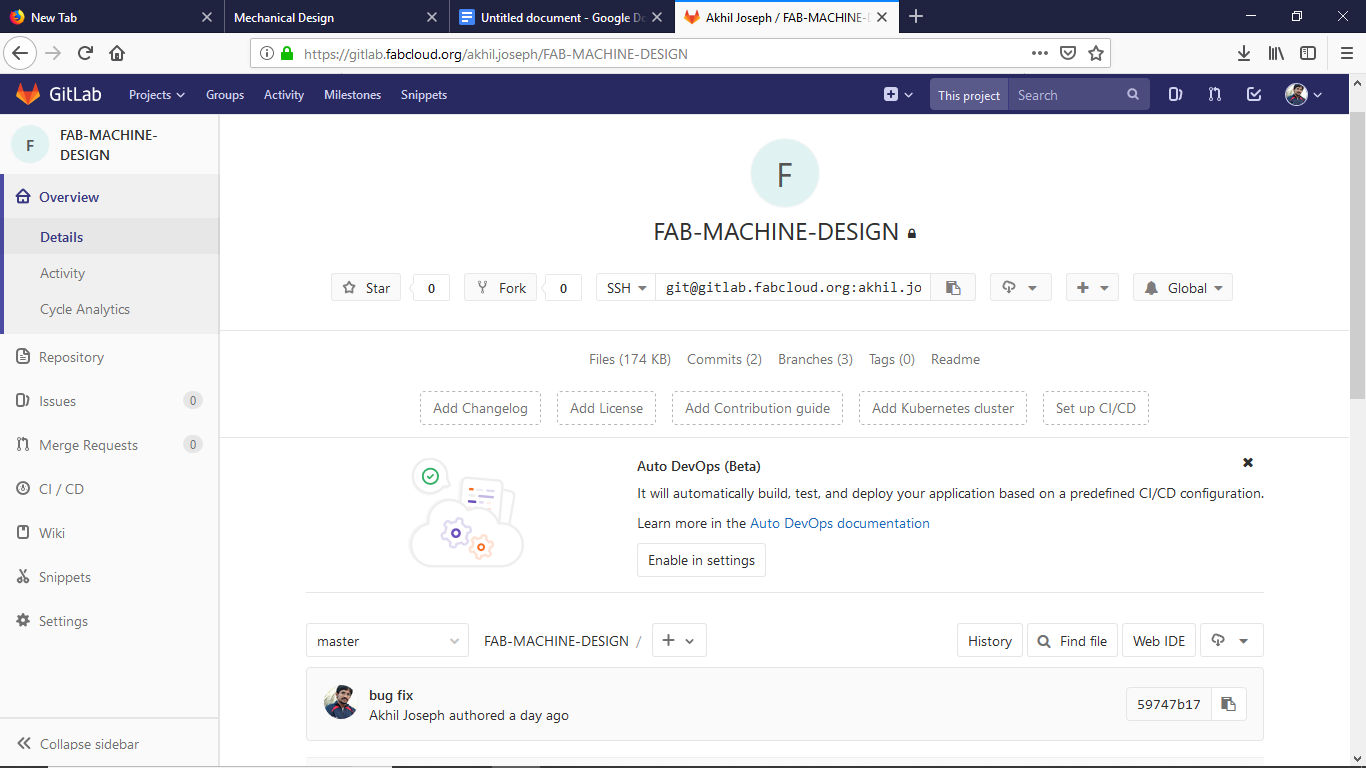Click the F project avatar in the sidebar
The width and height of the screenshot is (1366, 768).
(30, 145)
